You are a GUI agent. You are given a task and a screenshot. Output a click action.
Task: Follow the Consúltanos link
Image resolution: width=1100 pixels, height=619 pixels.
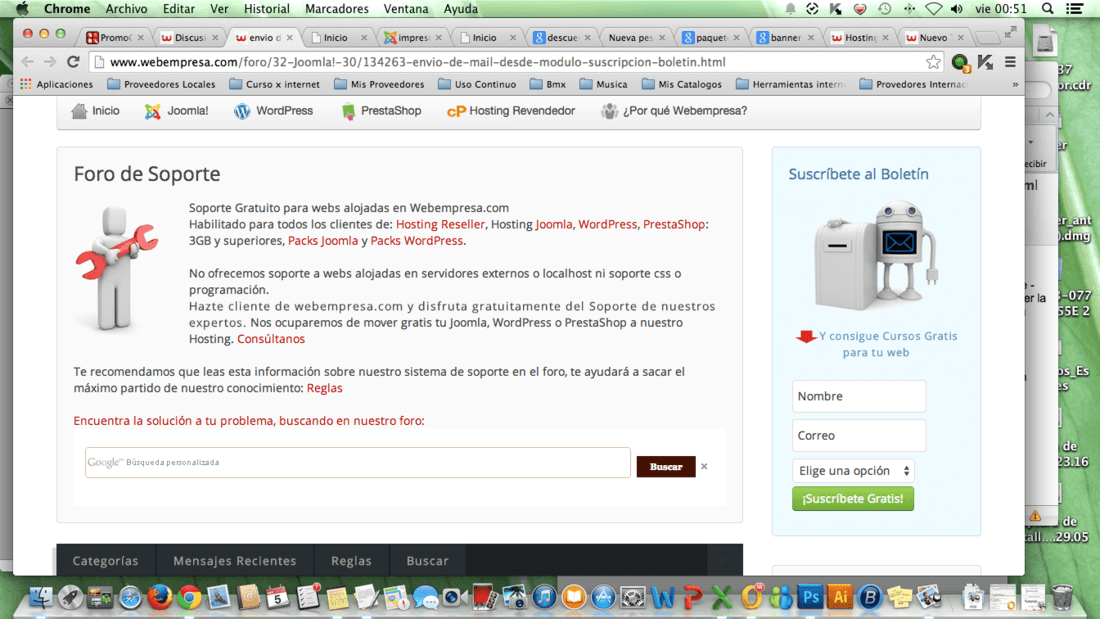tap(271, 338)
